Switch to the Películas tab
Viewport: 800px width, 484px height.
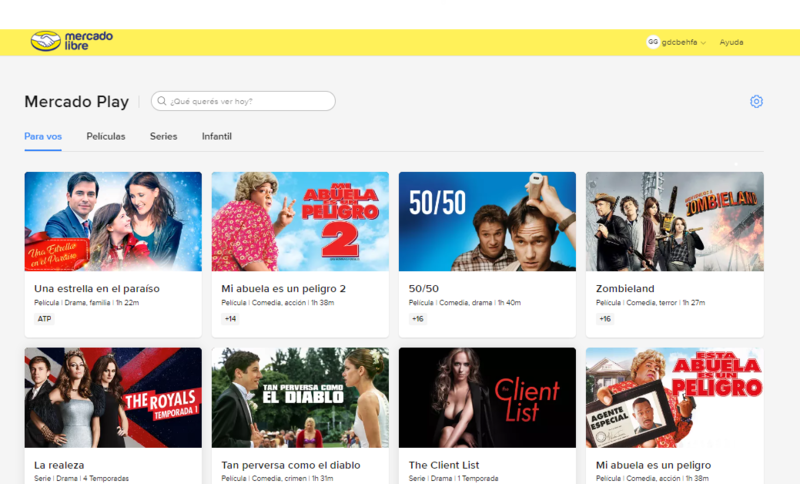click(x=106, y=137)
